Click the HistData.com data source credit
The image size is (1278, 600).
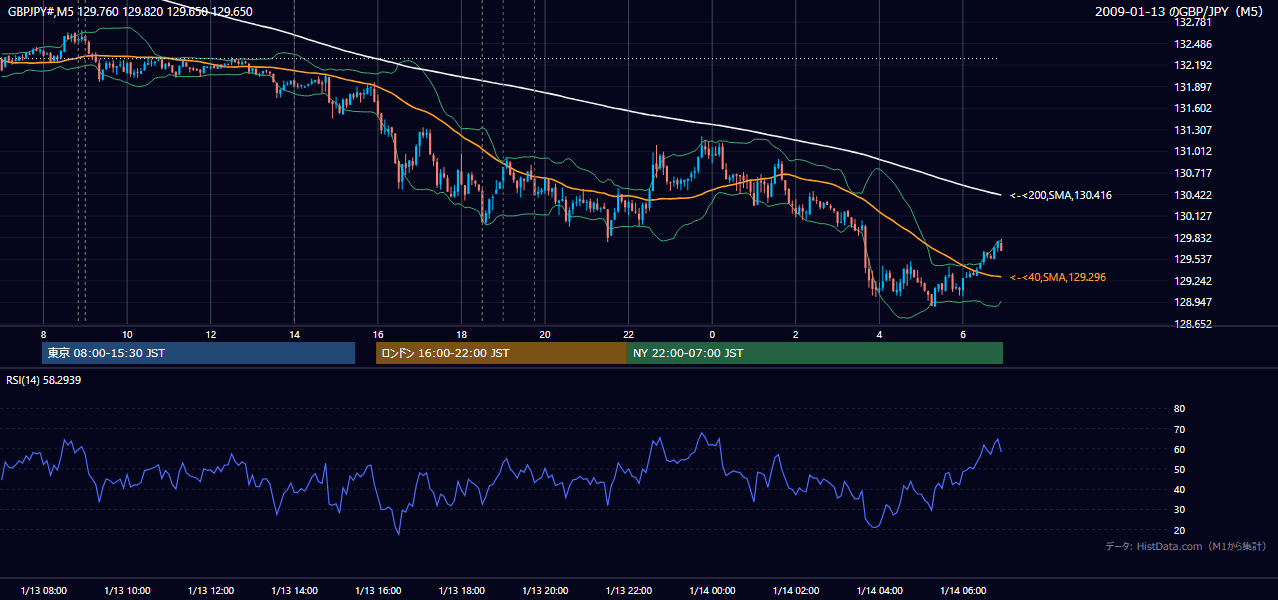pyautogui.click(x=1186, y=546)
